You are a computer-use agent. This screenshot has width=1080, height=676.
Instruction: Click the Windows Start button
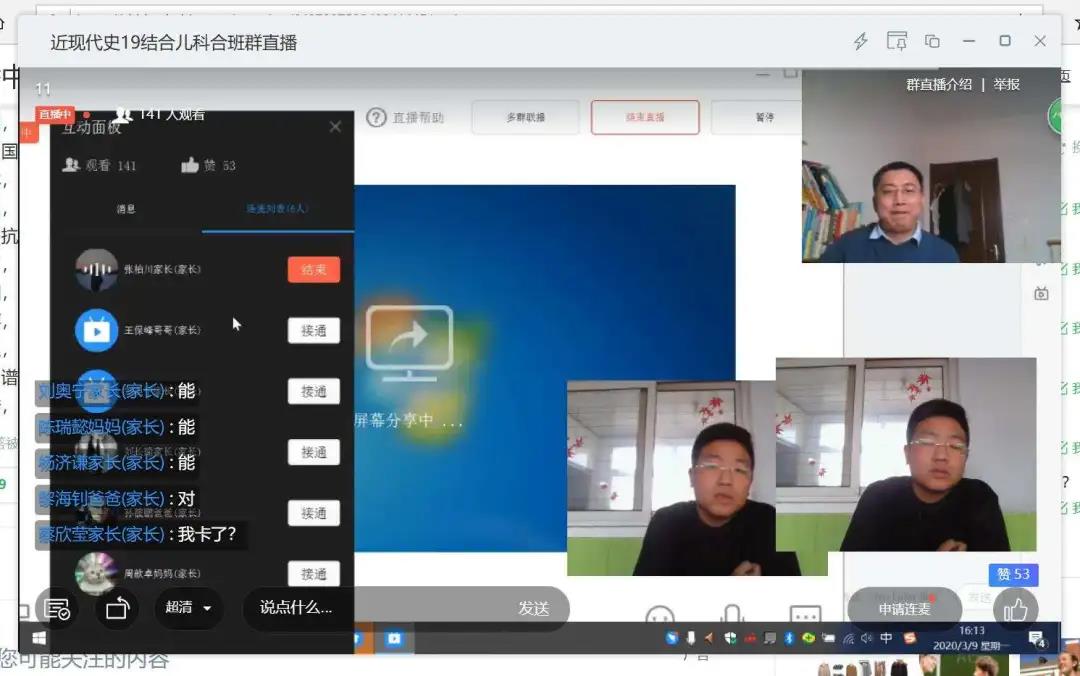coord(39,638)
